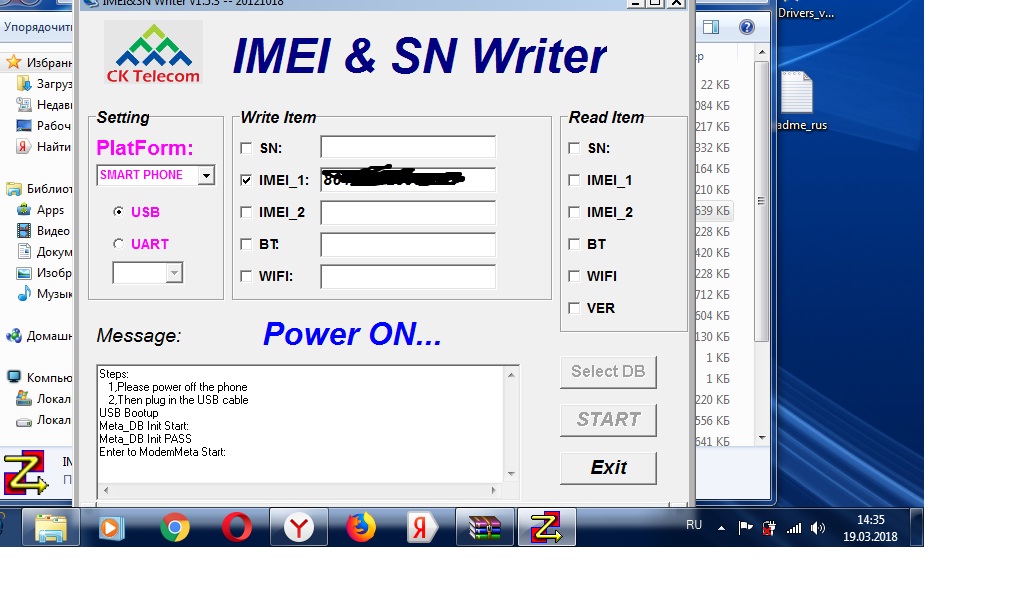Screen dimensions: 1024x600
Task: Select the USB radio button
Action: pyautogui.click(x=118, y=212)
